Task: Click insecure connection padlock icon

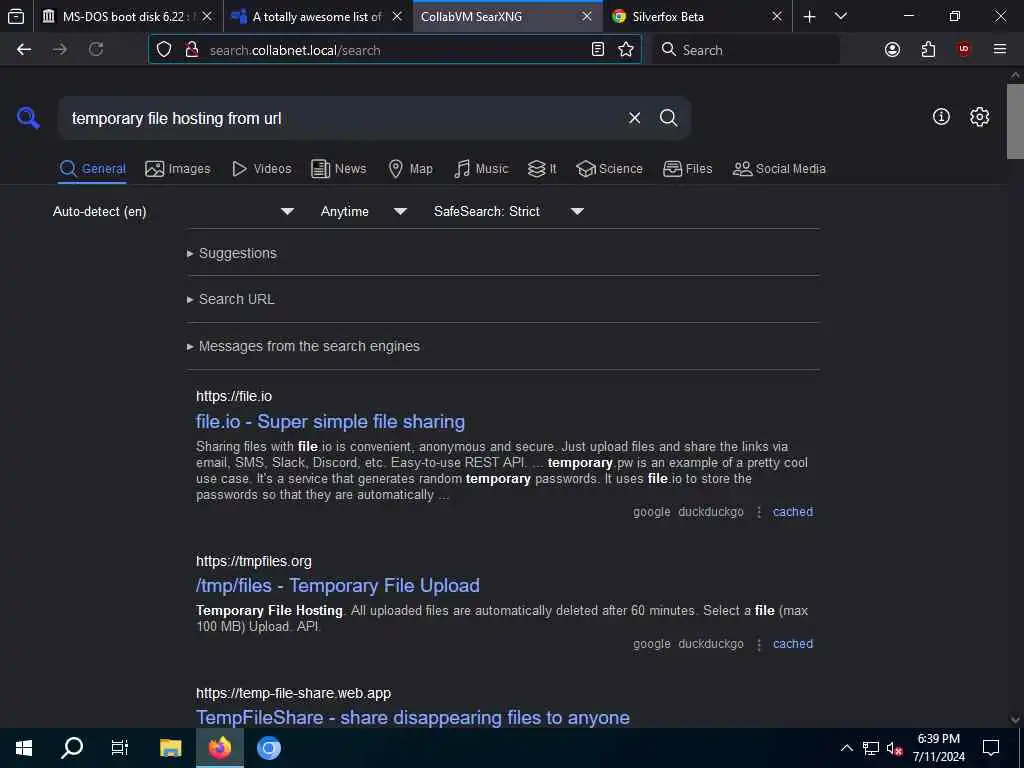Action: coord(191,50)
